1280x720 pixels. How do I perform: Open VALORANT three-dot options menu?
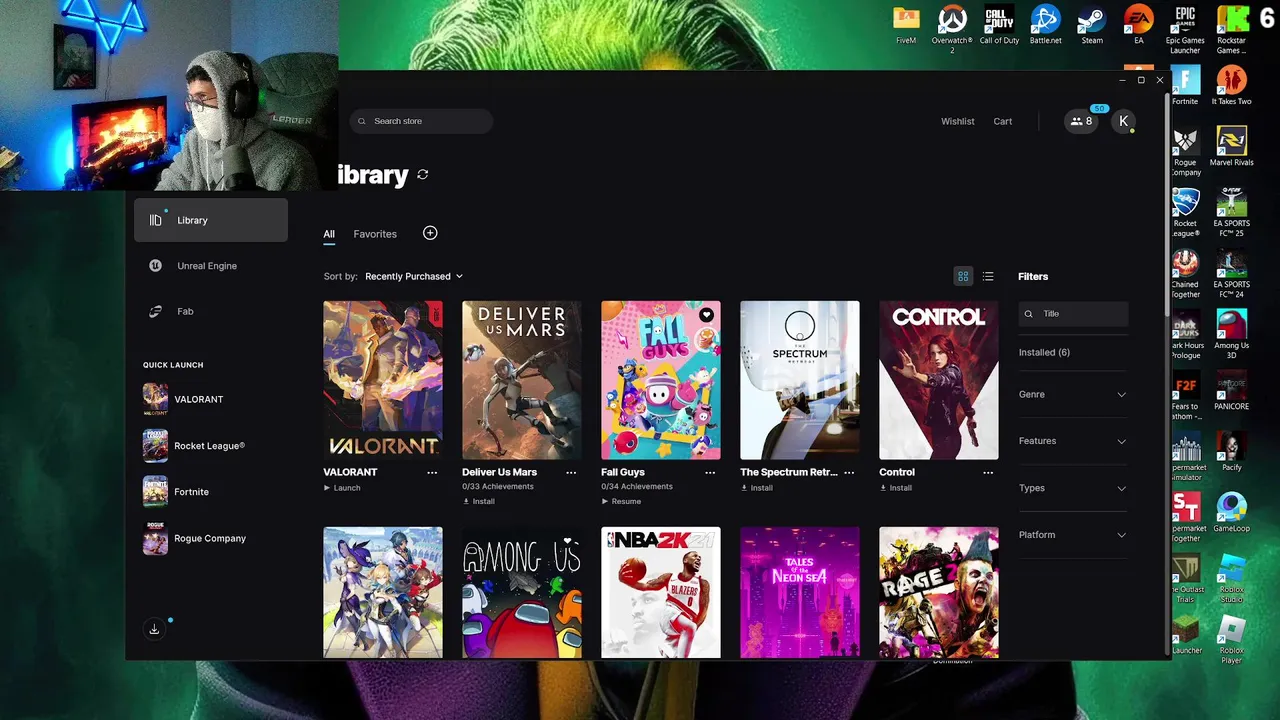pos(432,472)
